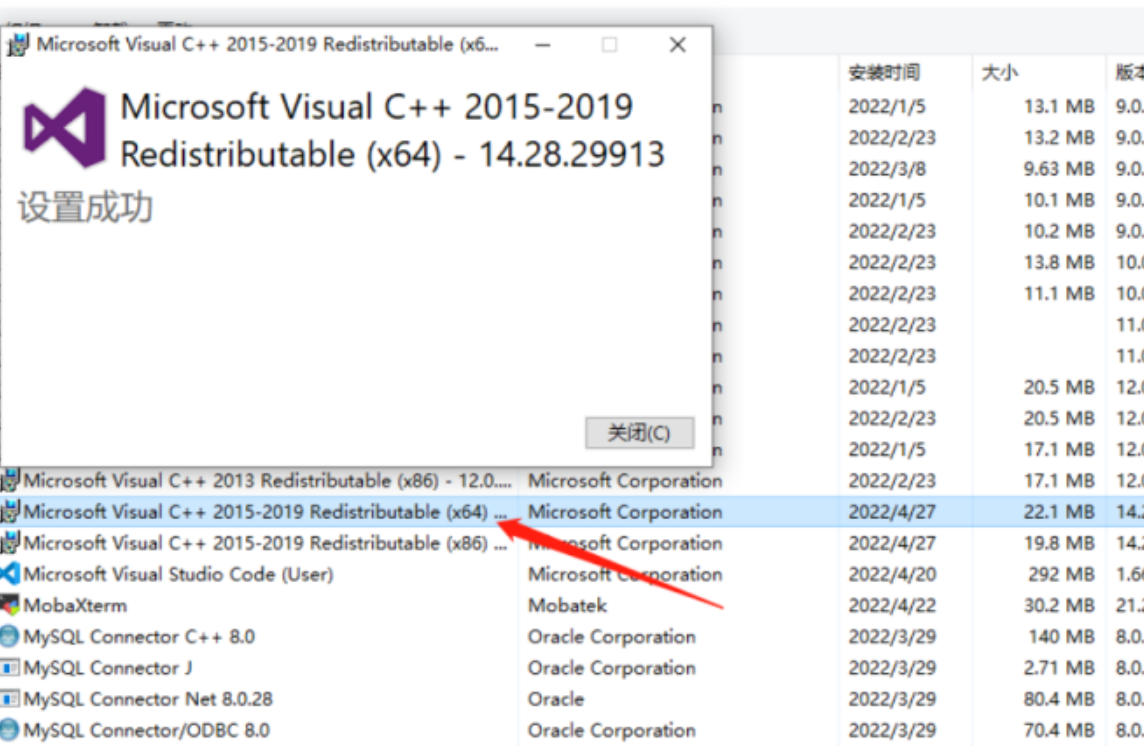1144x746 pixels.
Task: Sort list by 大小 column header
Action: pyautogui.click(x=1000, y=73)
